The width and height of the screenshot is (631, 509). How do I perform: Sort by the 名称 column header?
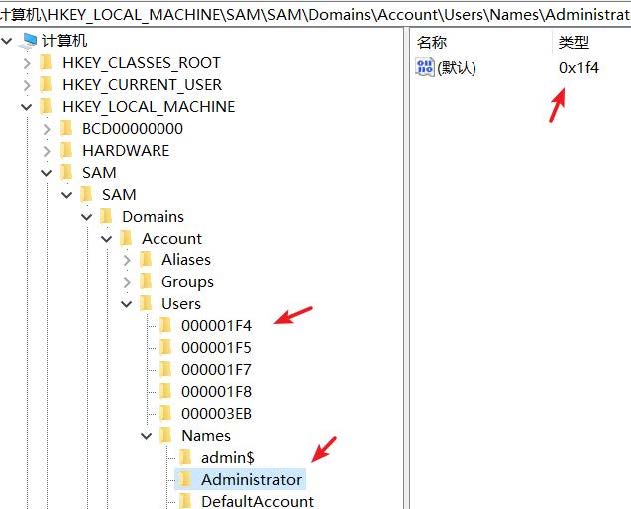coord(432,43)
